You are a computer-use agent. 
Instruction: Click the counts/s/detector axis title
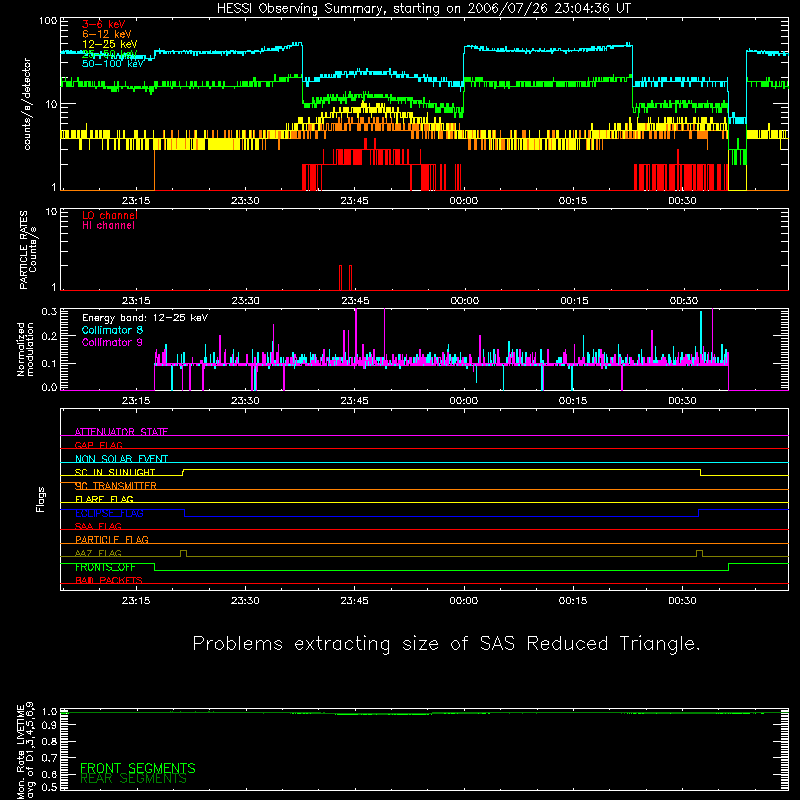[x=27, y=104]
